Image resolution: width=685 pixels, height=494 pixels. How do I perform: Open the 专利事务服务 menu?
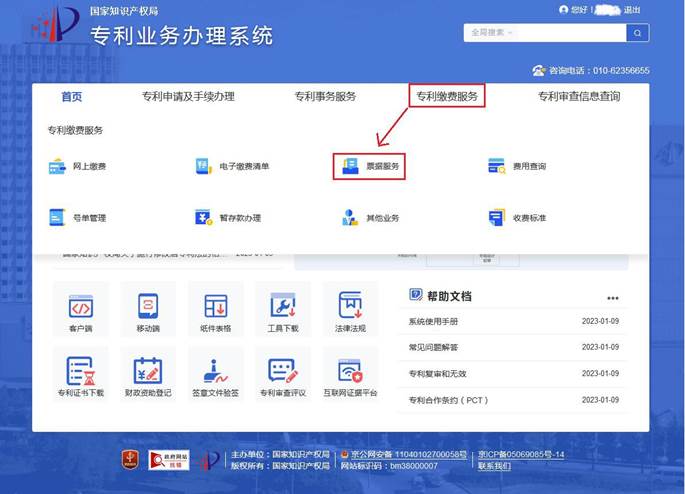tap(325, 97)
